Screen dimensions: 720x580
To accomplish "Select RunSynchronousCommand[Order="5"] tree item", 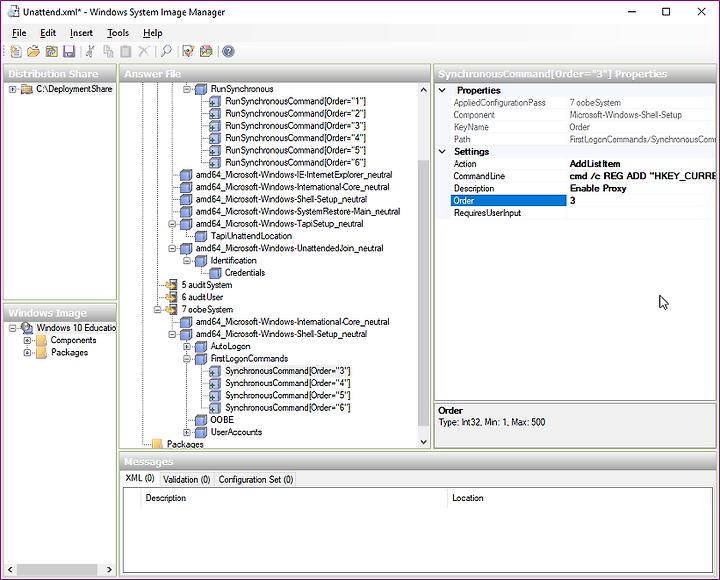I will [x=295, y=150].
